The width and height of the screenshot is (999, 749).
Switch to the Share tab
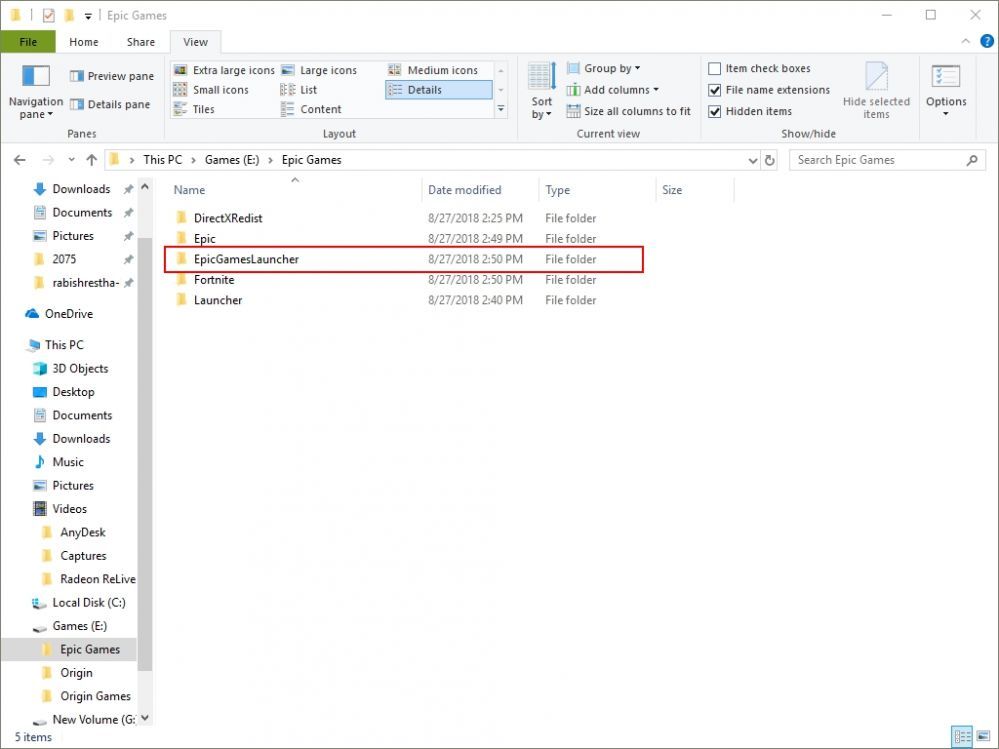(141, 42)
